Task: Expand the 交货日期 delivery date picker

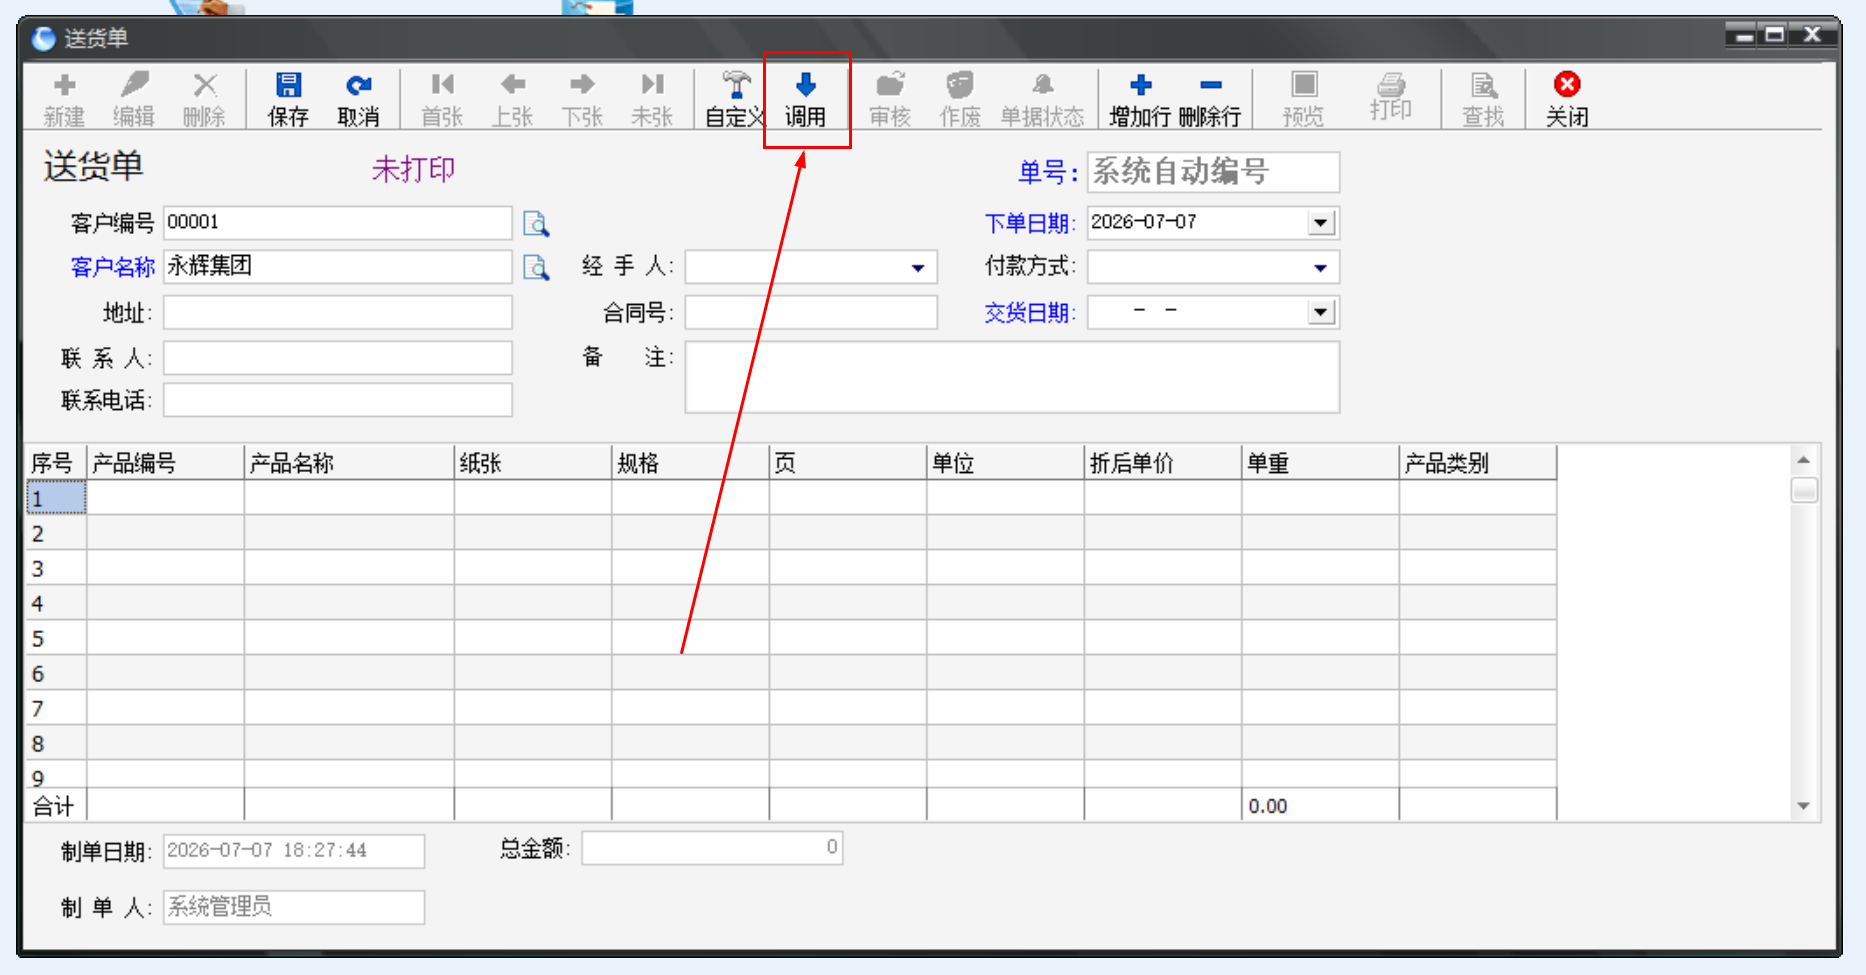Action: [1321, 313]
